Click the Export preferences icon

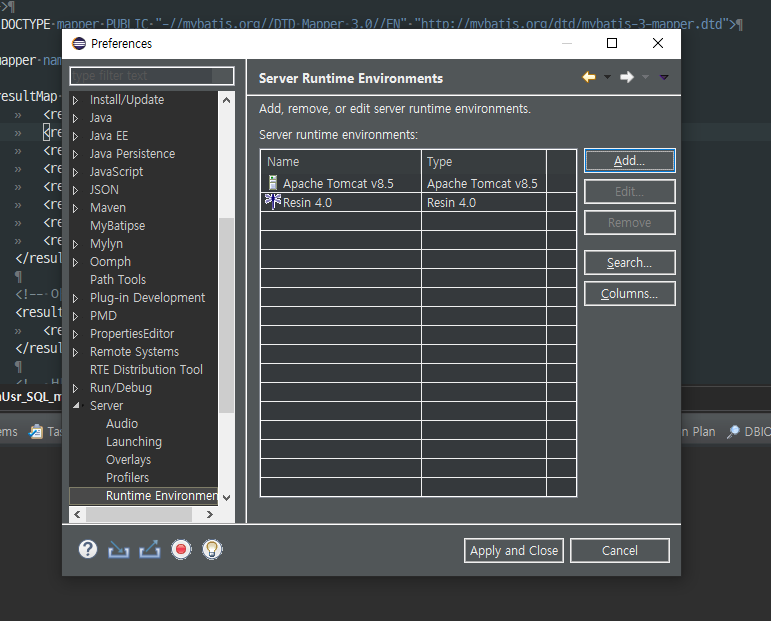pos(150,549)
